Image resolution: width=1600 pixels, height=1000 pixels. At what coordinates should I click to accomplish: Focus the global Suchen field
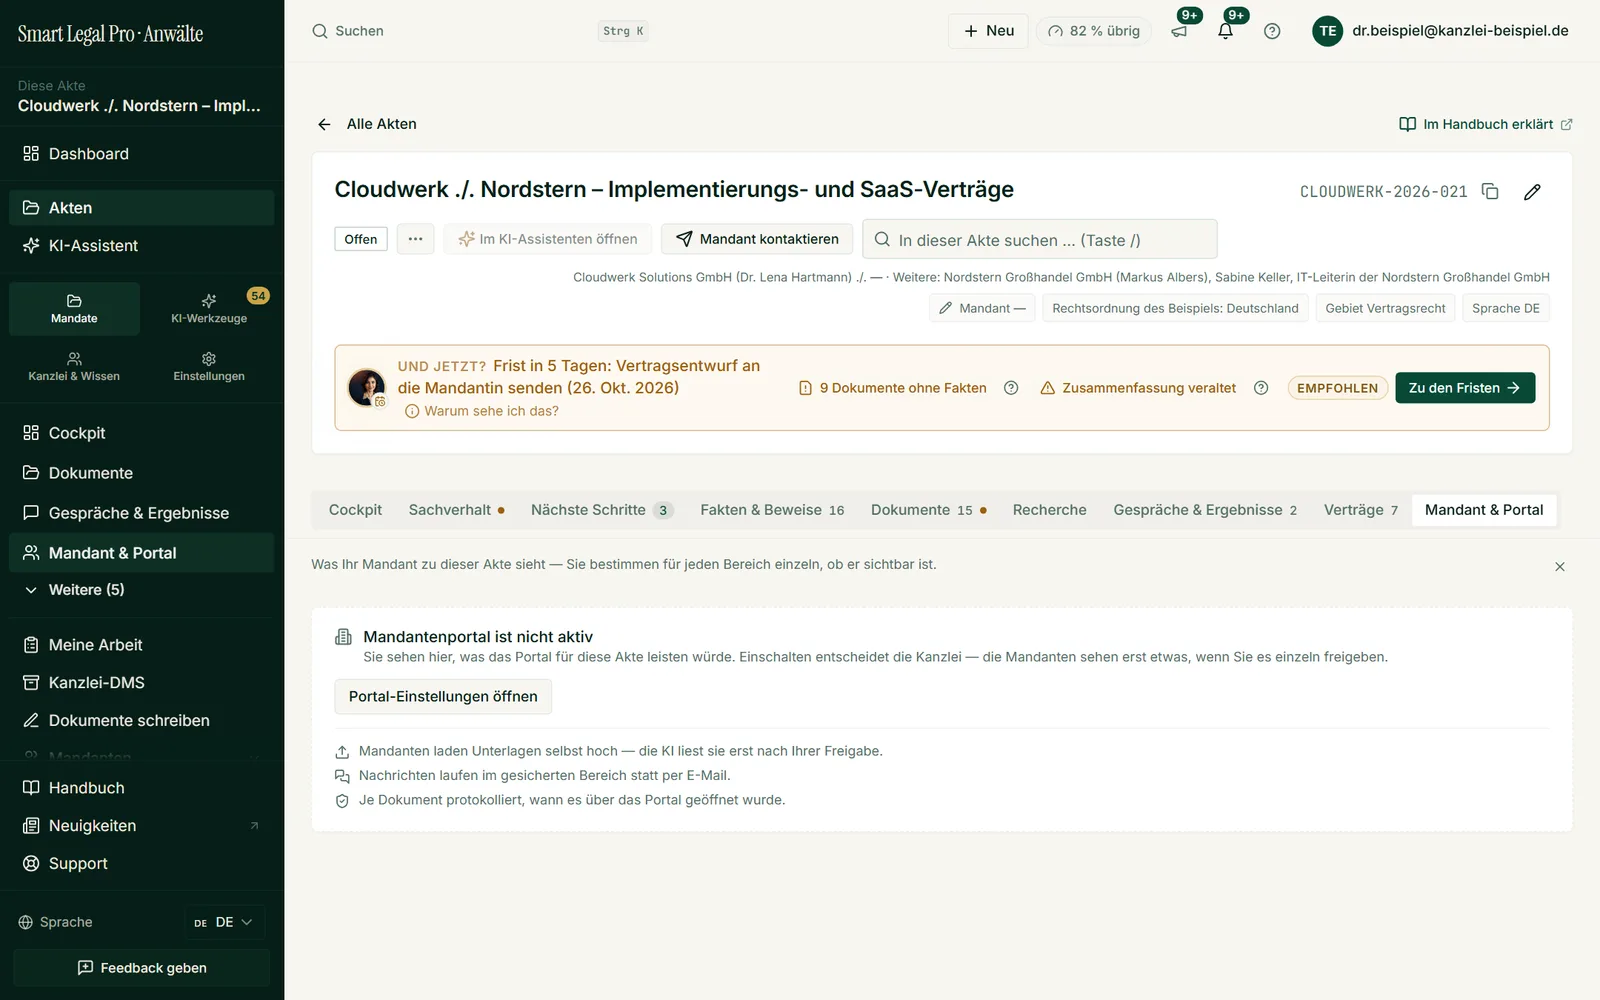[x=480, y=31]
